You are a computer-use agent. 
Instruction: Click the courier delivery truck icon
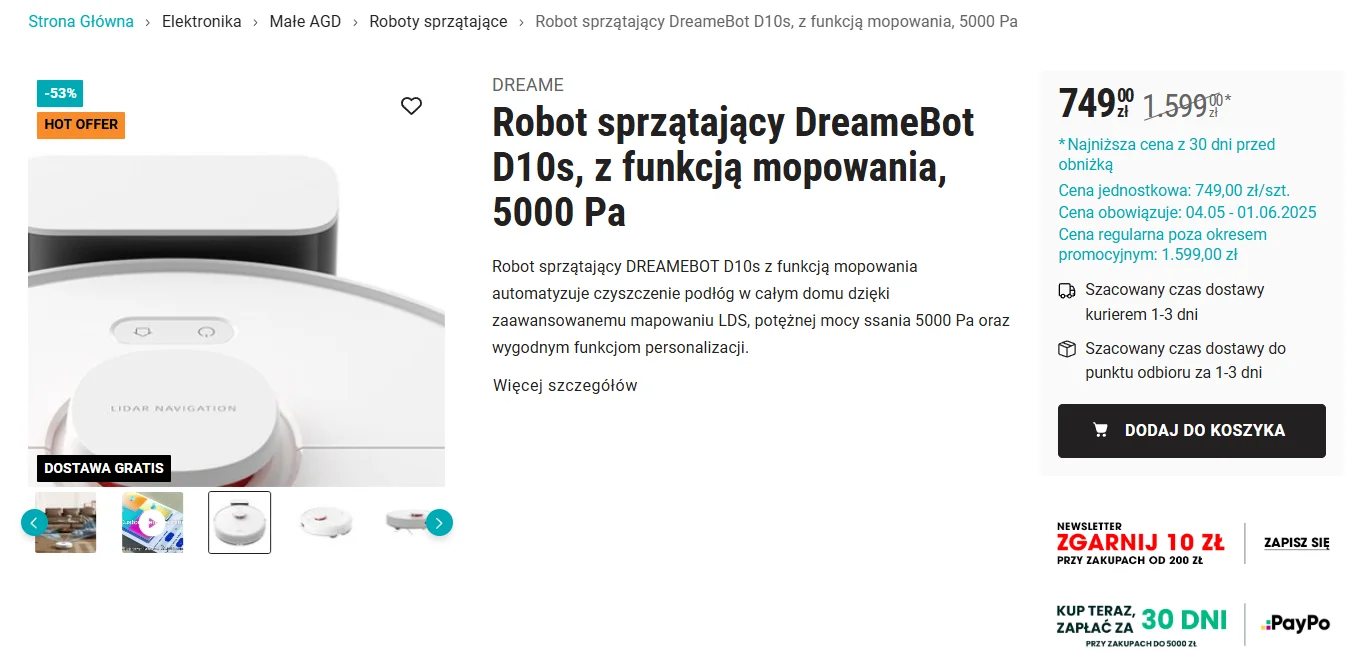pyautogui.click(x=1067, y=291)
